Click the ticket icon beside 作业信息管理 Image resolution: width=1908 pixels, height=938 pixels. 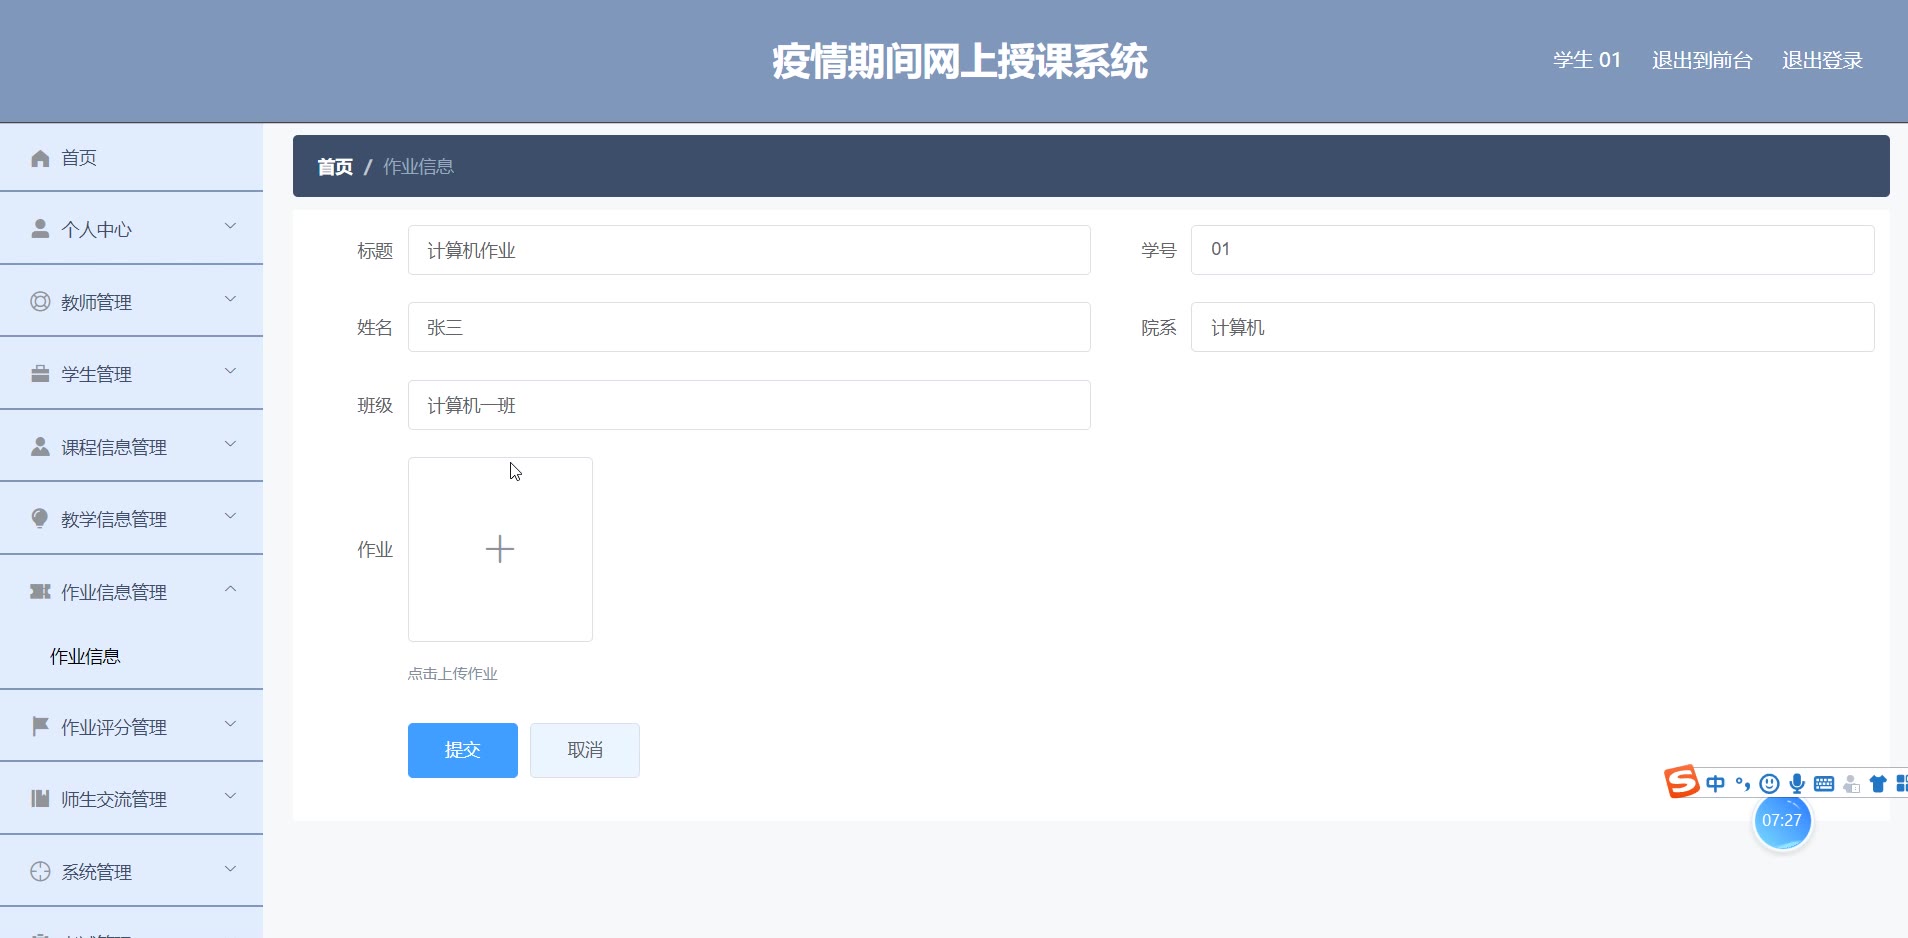(x=40, y=591)
